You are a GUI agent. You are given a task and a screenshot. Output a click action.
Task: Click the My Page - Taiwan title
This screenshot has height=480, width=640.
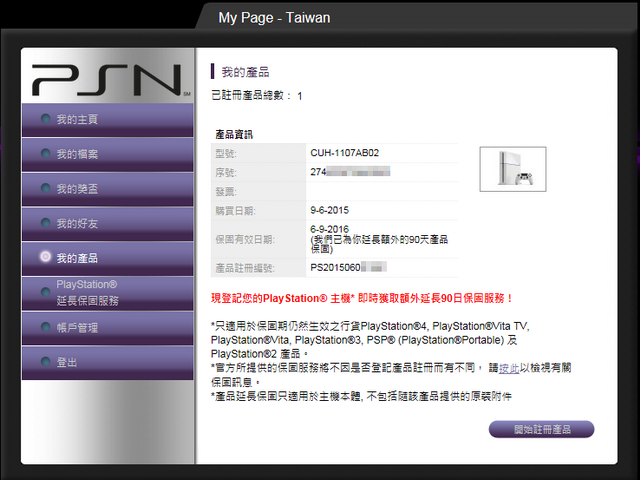274,18
